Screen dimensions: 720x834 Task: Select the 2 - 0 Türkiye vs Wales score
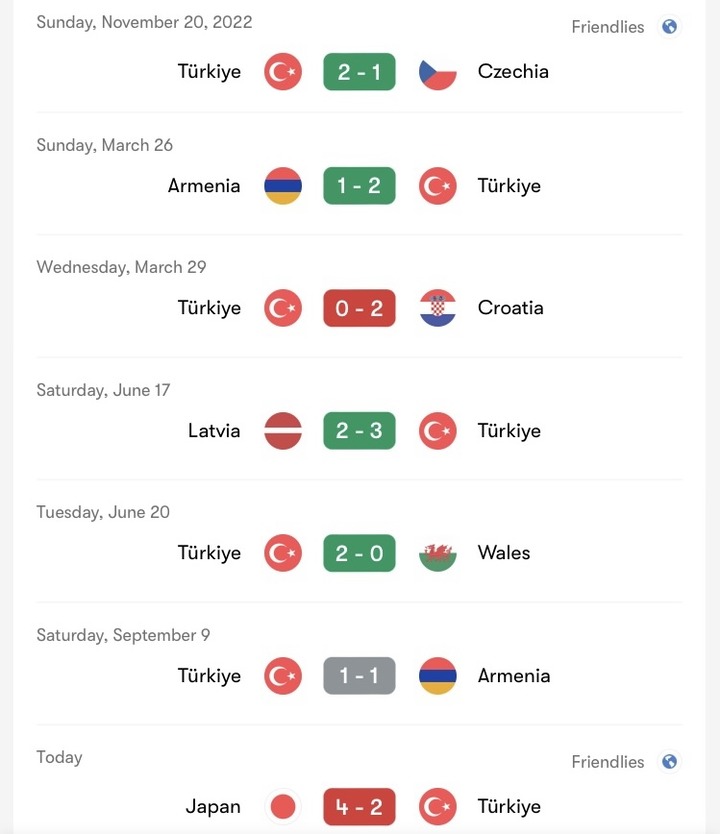coord(359,553)
